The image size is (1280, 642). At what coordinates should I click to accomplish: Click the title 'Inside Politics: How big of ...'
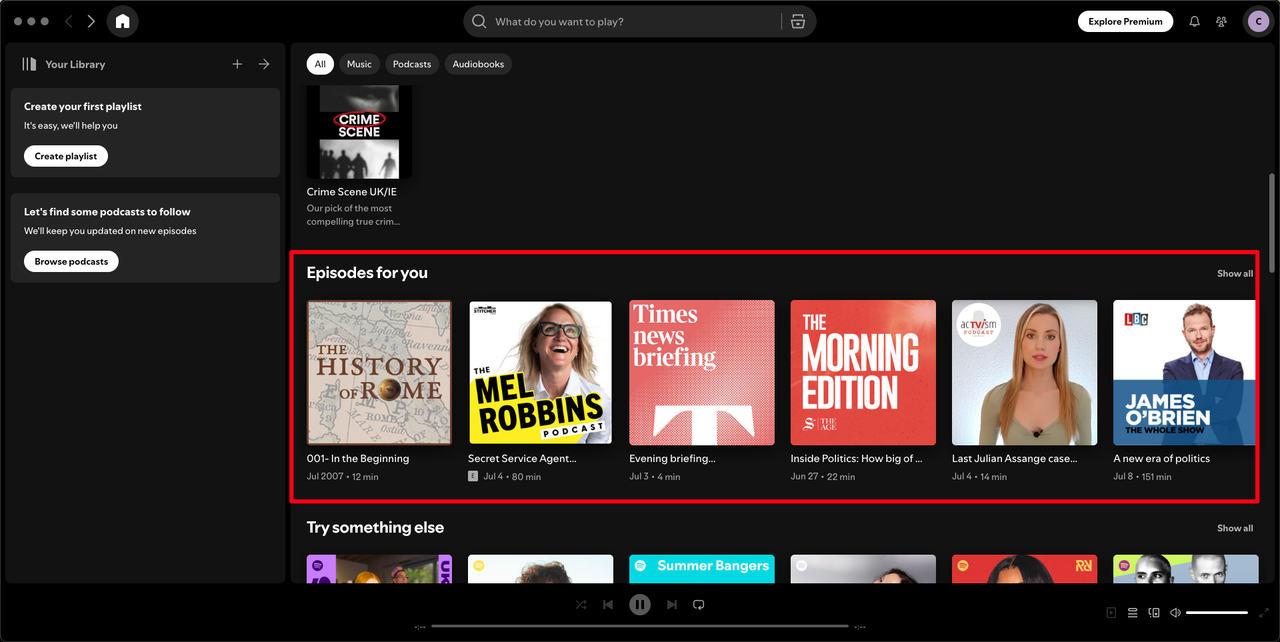pos(856,459)
